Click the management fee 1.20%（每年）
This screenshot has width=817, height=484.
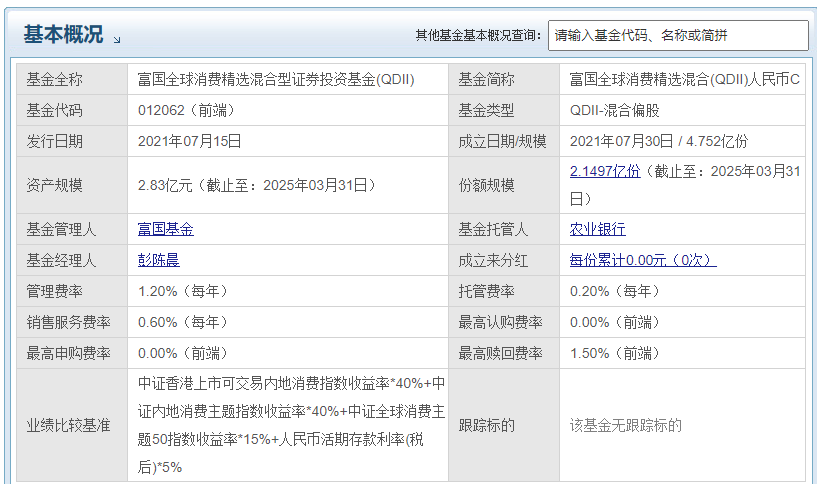[182, 291]
